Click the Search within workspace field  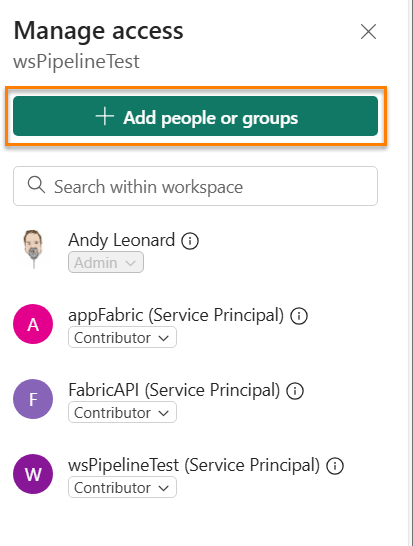click(x=195, y=186)
